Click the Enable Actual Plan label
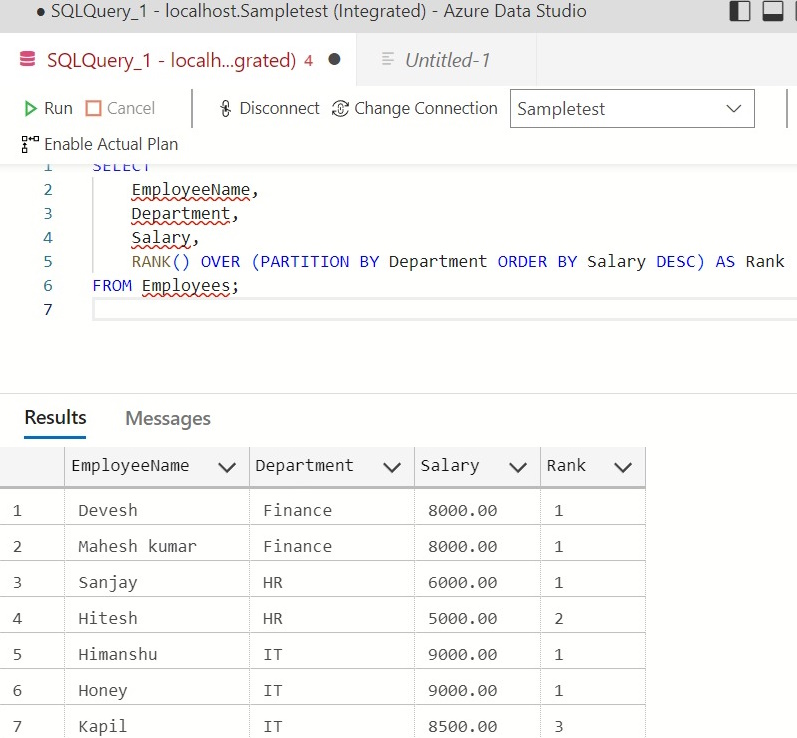 (x=111, y=144)
